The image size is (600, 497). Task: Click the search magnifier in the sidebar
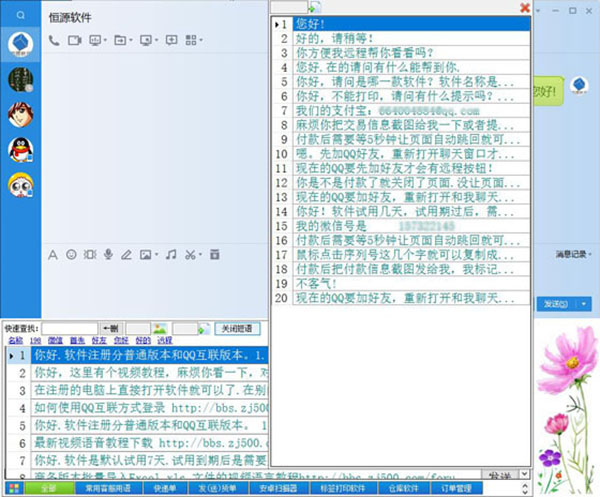coord(20,15)
